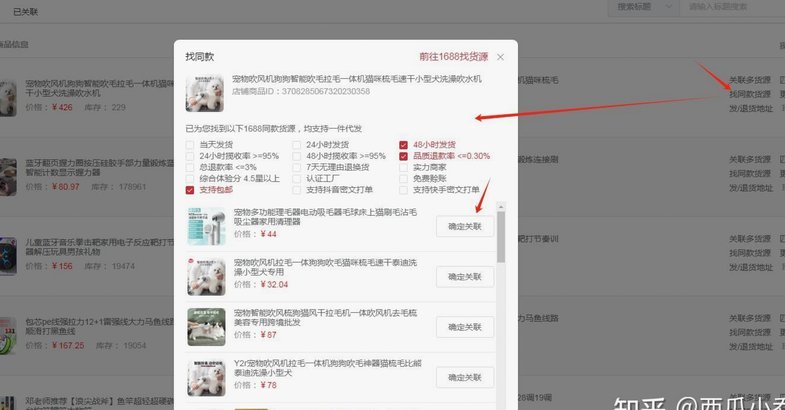Confirm 确定关联 for the ¥32.04 product
785x410 pixels.
tap(465, 277)
